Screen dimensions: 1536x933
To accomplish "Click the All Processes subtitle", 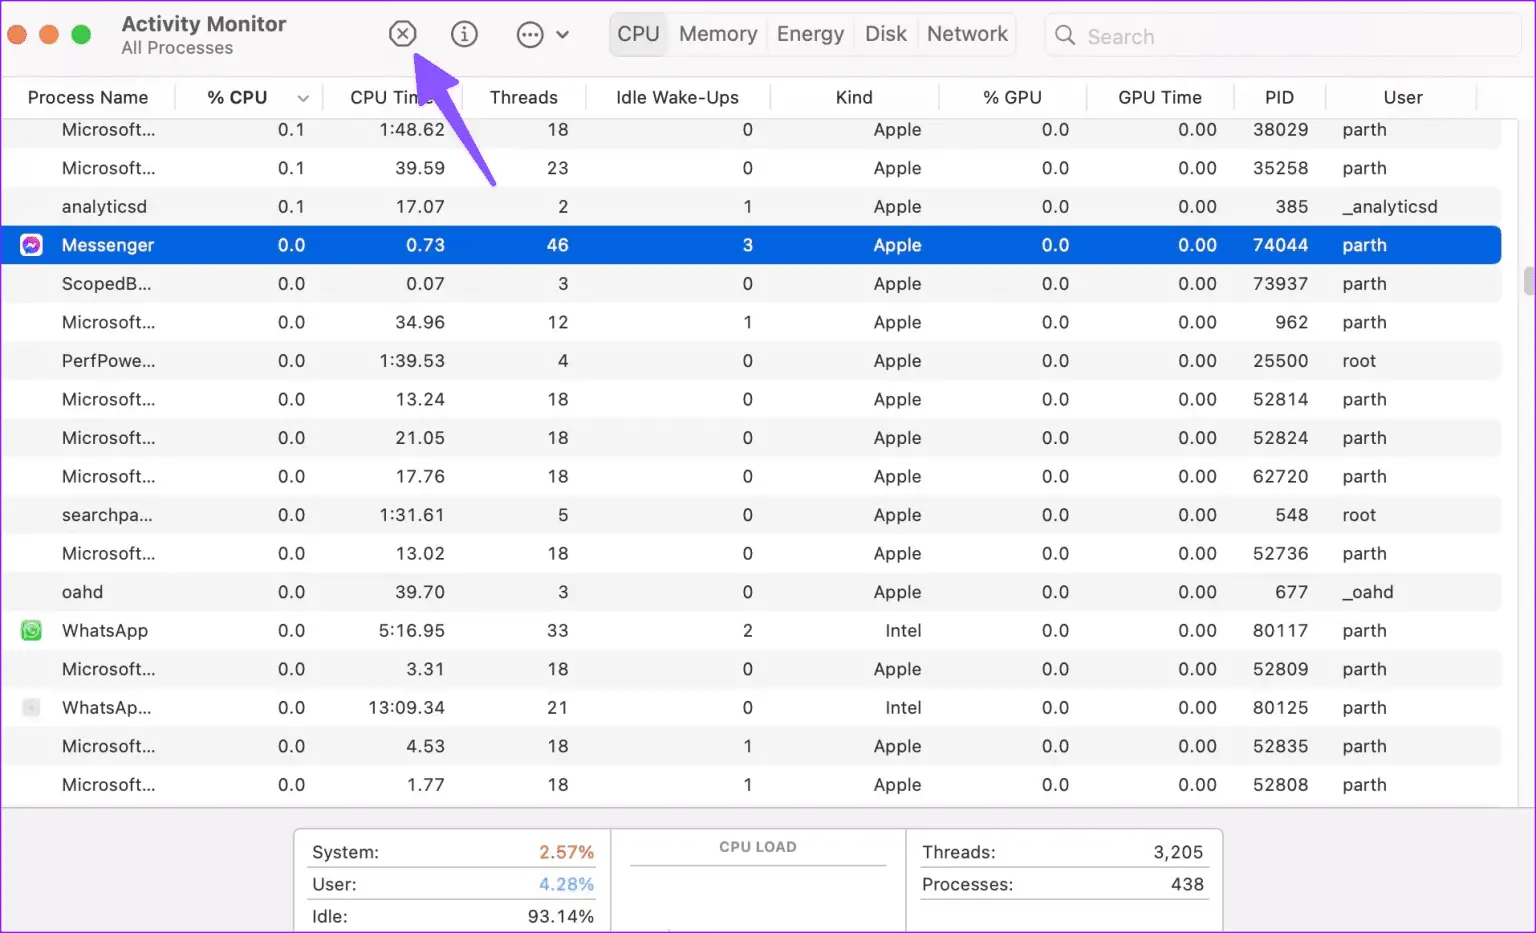I will 177,48.
